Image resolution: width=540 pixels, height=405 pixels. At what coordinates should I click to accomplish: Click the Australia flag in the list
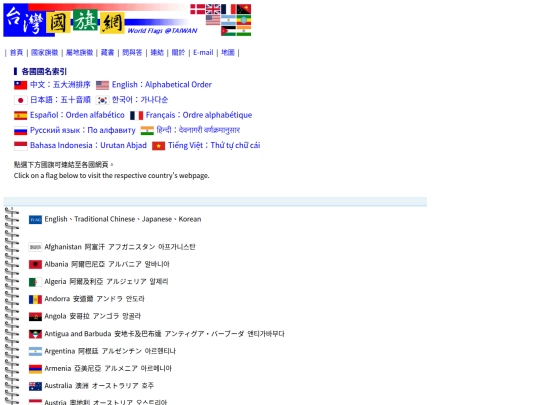[35, 386]
